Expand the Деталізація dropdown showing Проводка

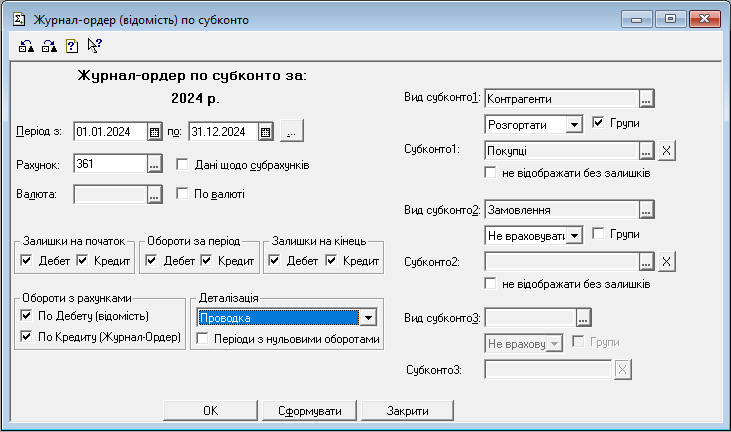tap(368, 318)
